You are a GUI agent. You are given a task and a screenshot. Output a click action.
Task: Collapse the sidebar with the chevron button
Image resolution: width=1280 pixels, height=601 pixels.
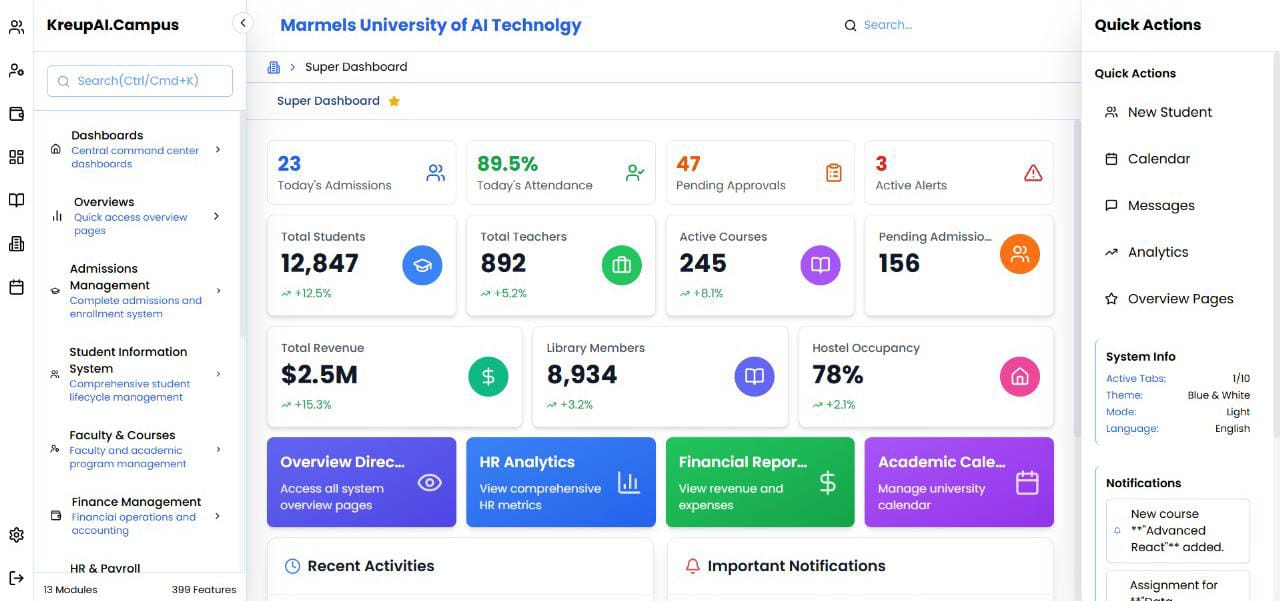click(x=242, y=23)
